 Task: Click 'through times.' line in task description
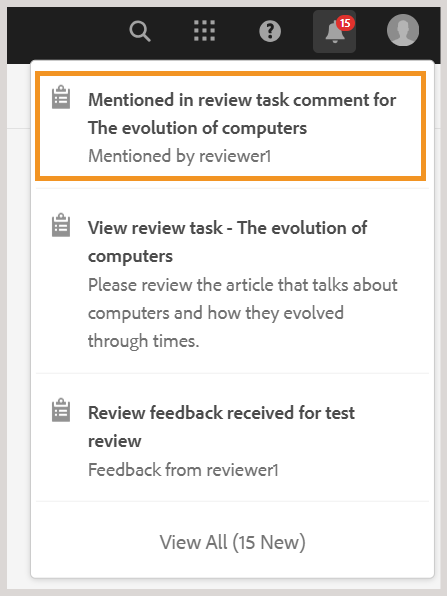coord(144,341)
